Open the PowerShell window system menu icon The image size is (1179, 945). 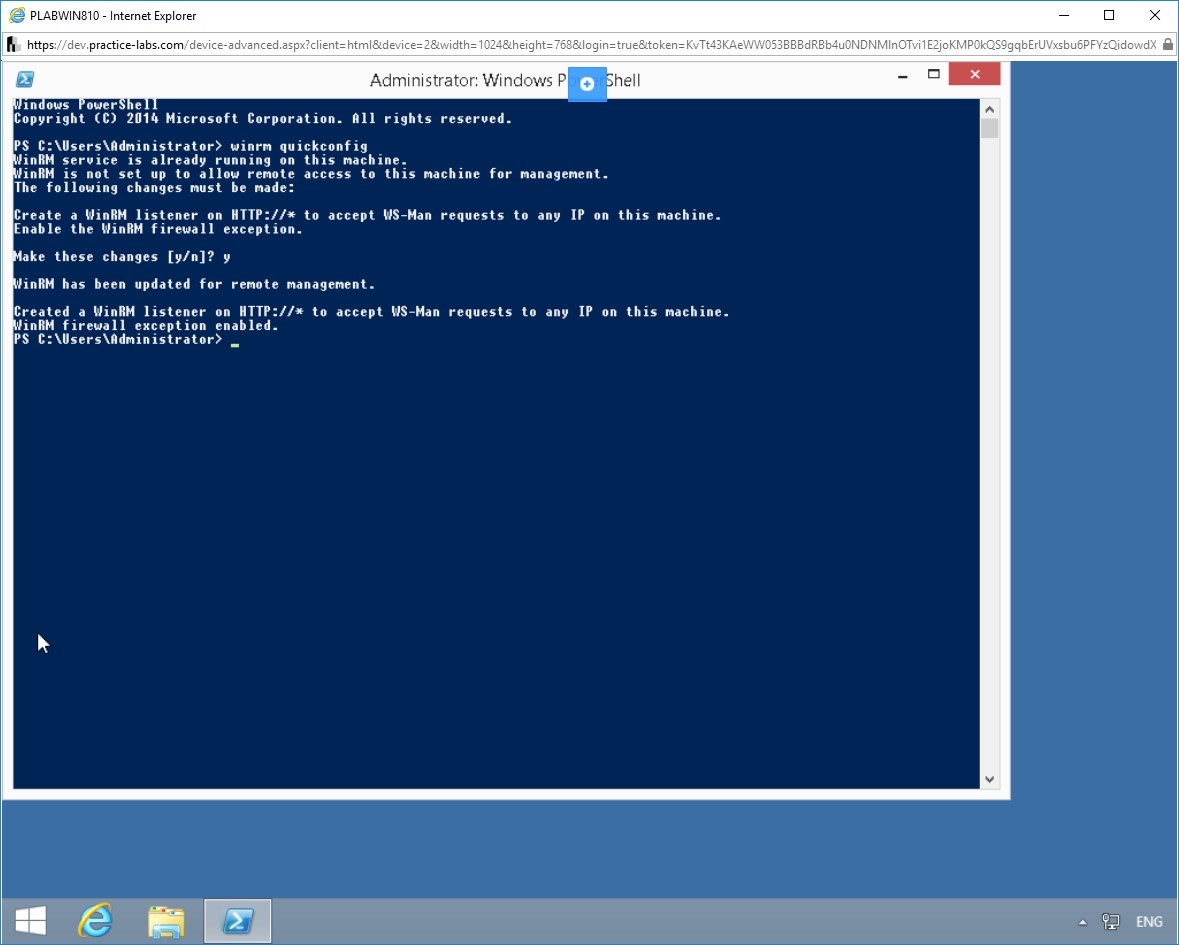(x=25, y=80)
